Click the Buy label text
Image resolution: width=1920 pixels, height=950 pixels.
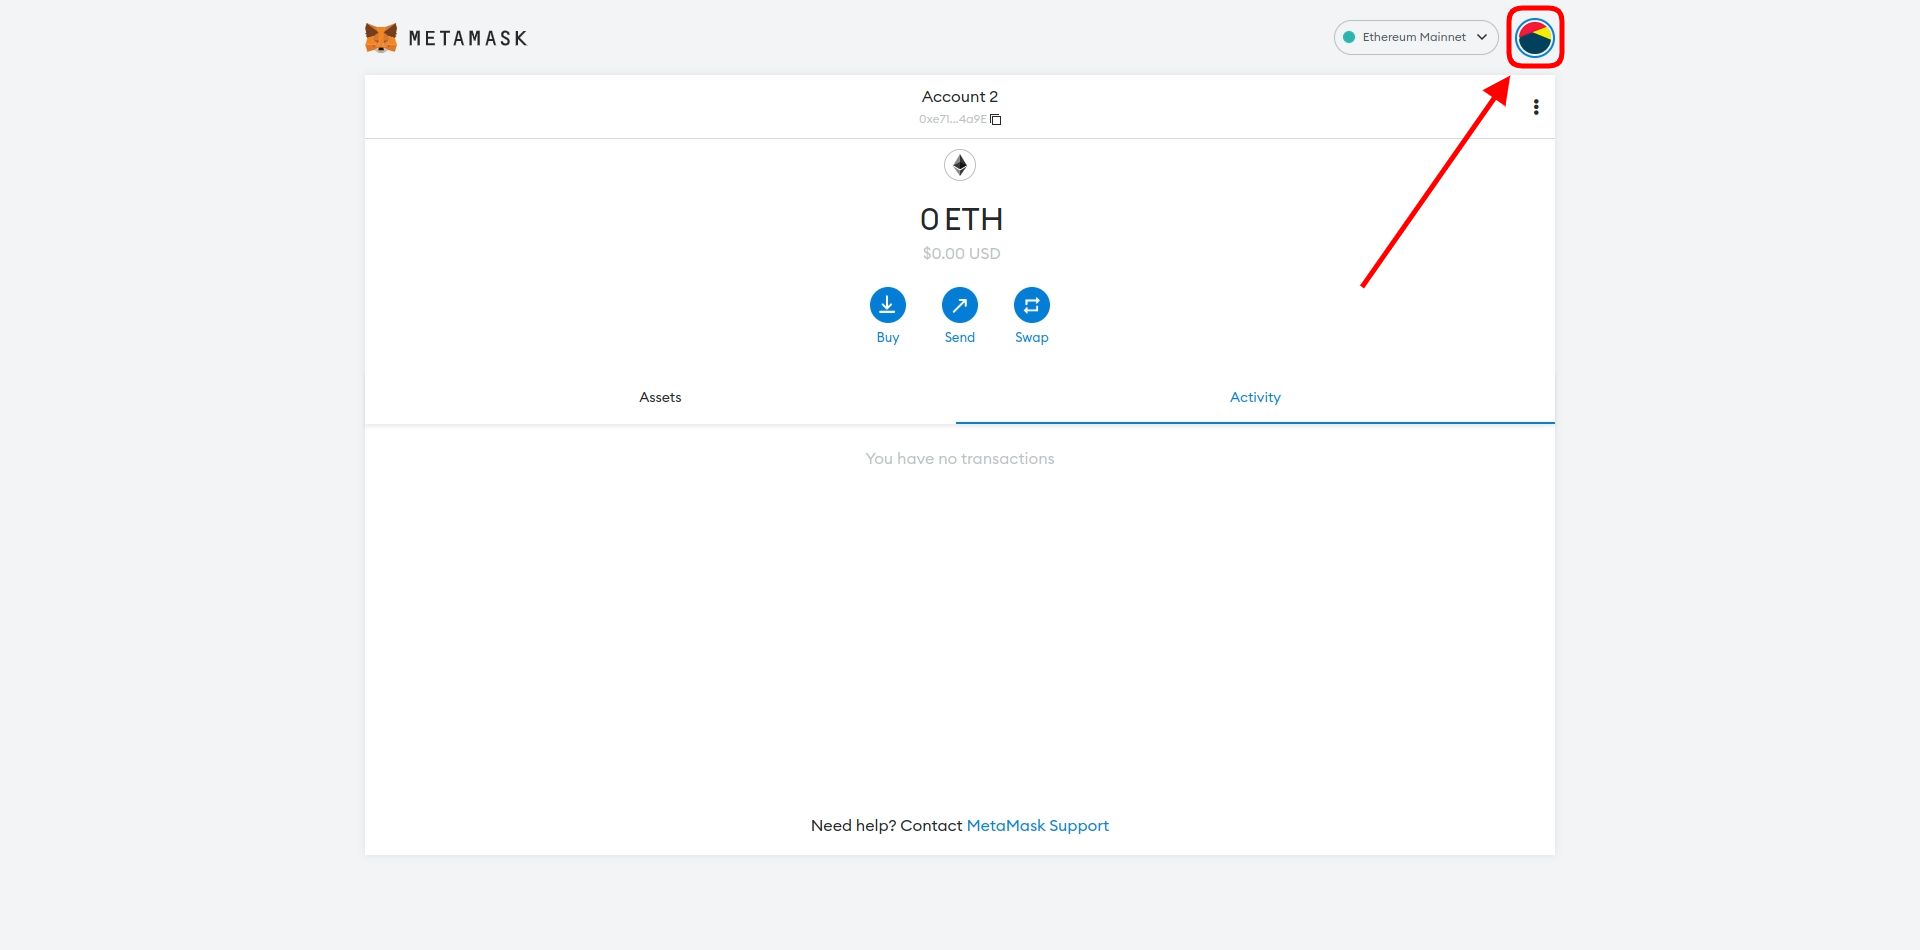(x=888, y=338)
